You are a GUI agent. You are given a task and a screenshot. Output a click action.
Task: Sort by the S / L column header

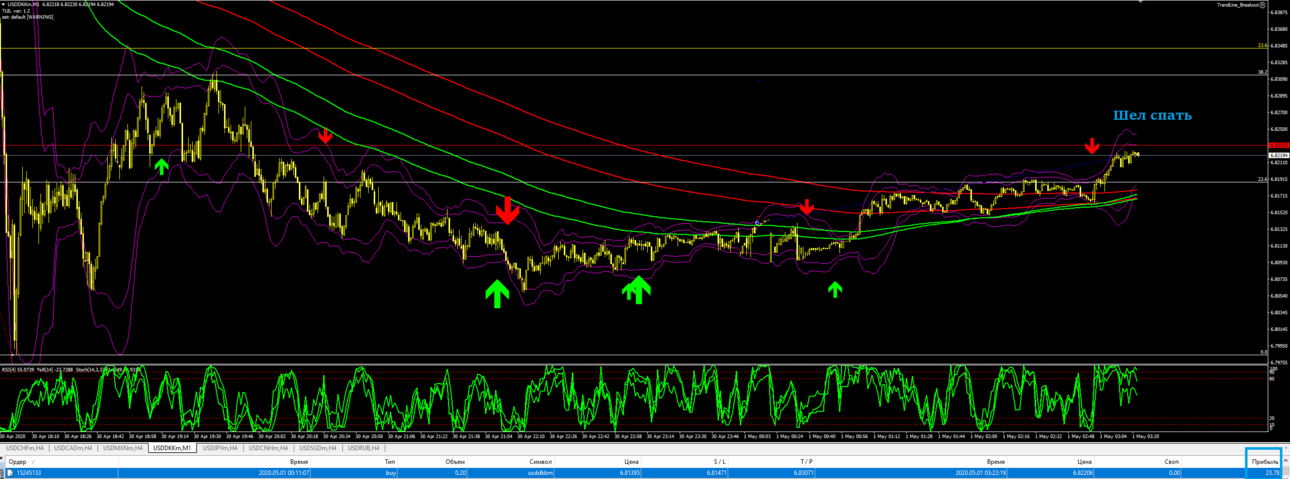(720, 462)
